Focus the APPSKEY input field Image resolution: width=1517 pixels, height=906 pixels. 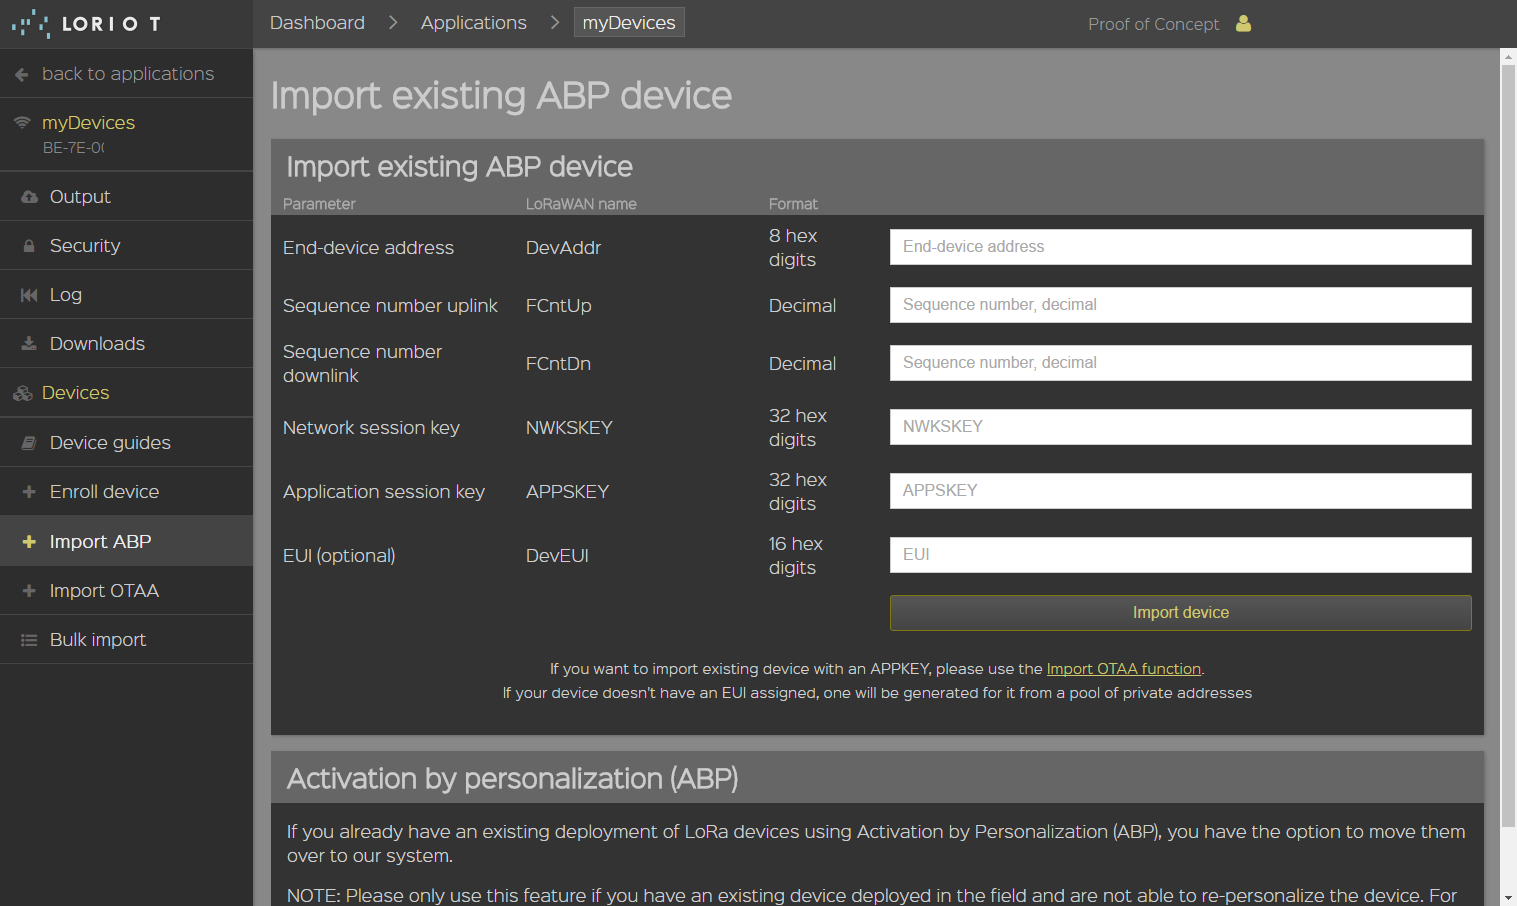[1180, 491]
